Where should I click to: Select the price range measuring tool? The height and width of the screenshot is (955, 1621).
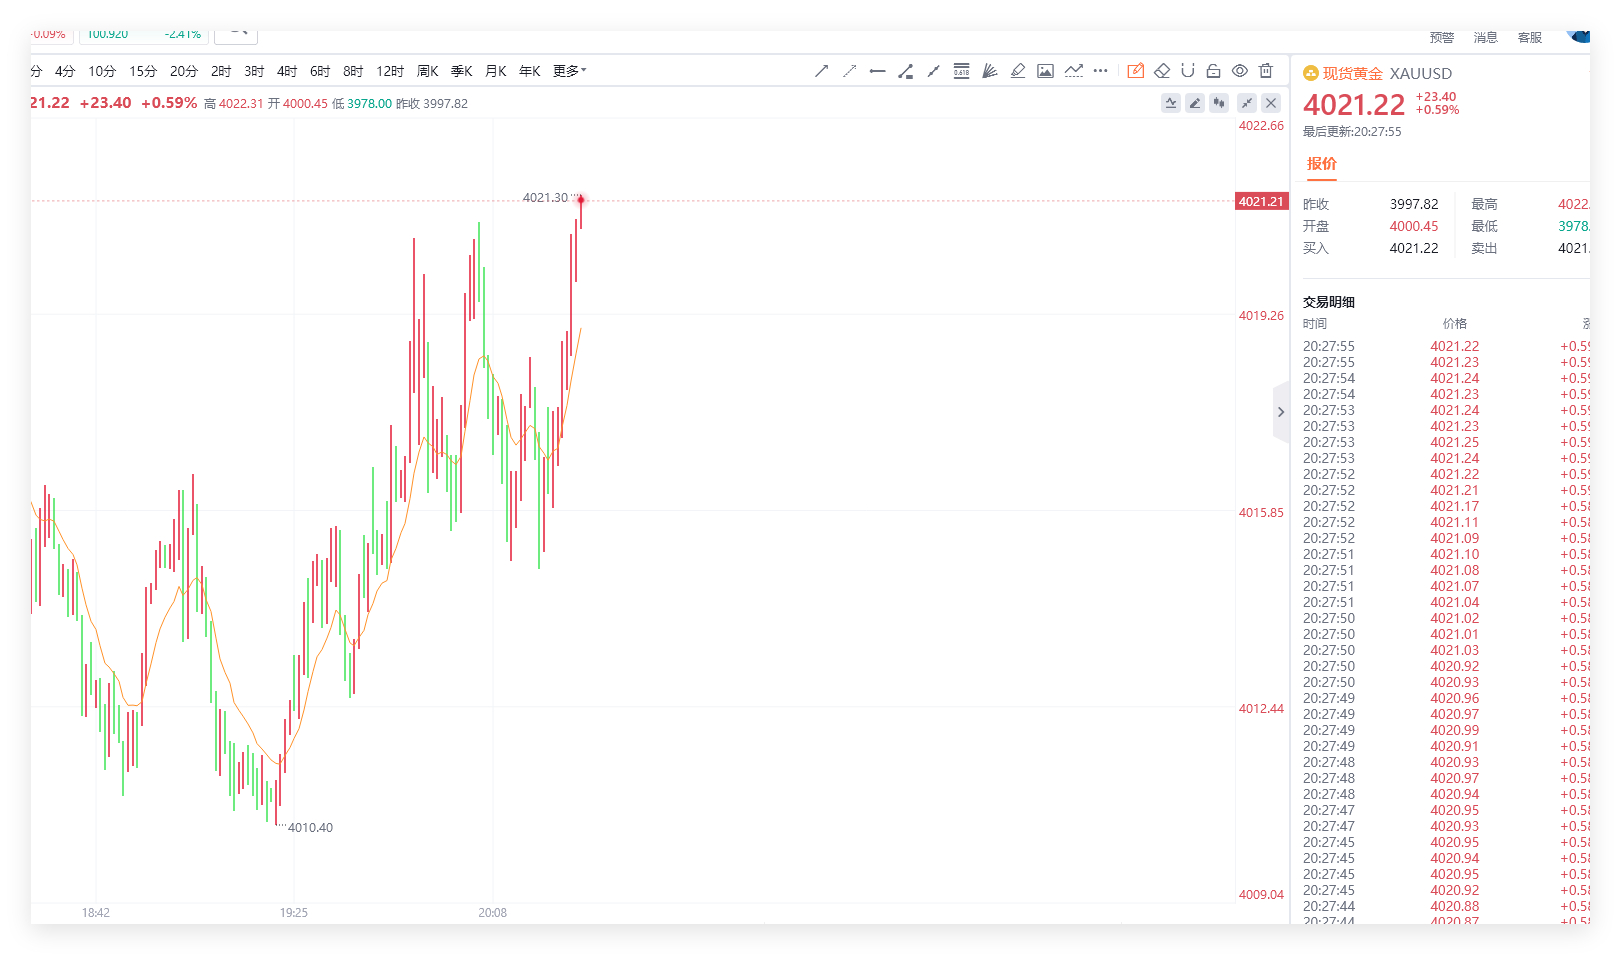[x=905, y=71]
